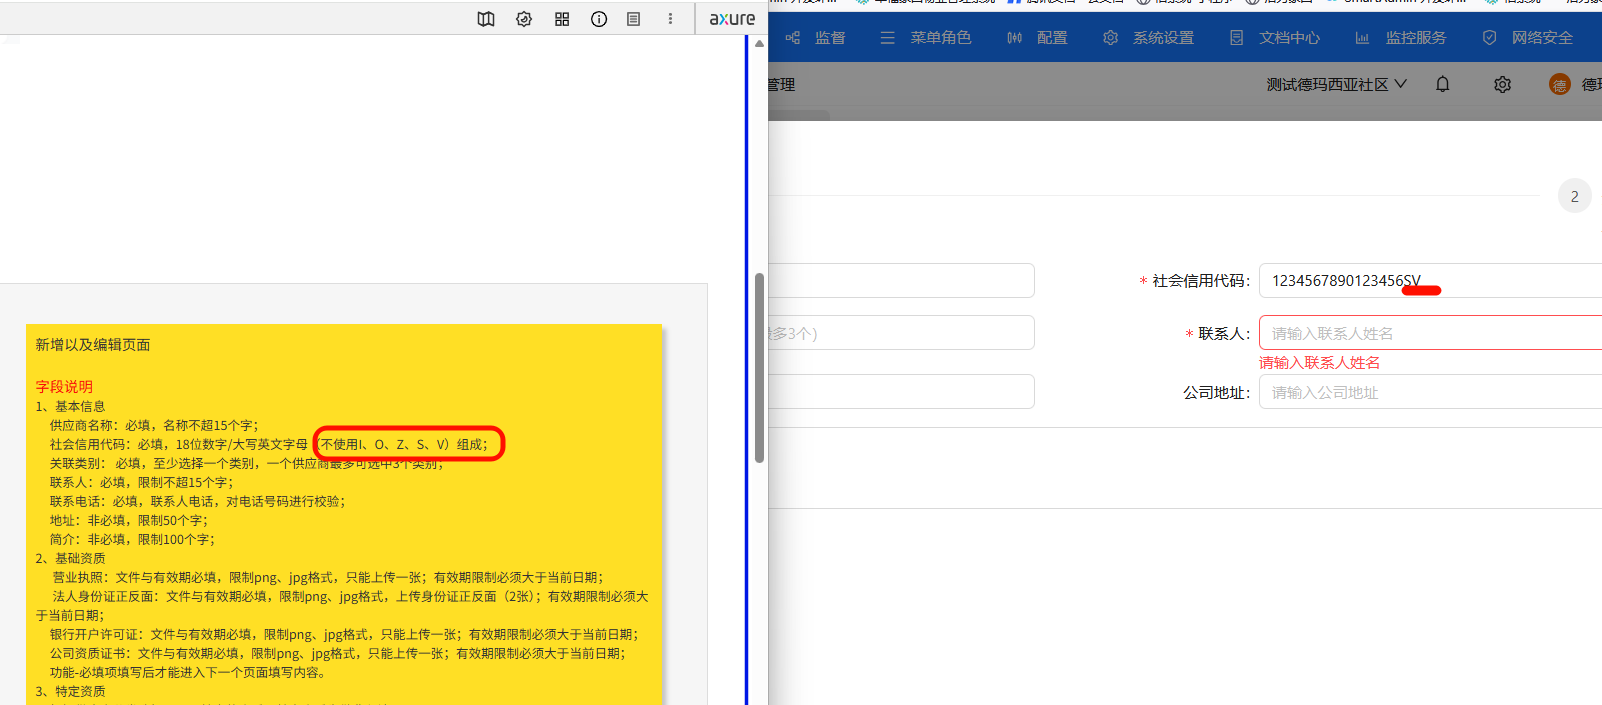Click the 简介 非必填 限制100个字 line
The width and height of the screenshot is (1602, 705).
[132, 539]
